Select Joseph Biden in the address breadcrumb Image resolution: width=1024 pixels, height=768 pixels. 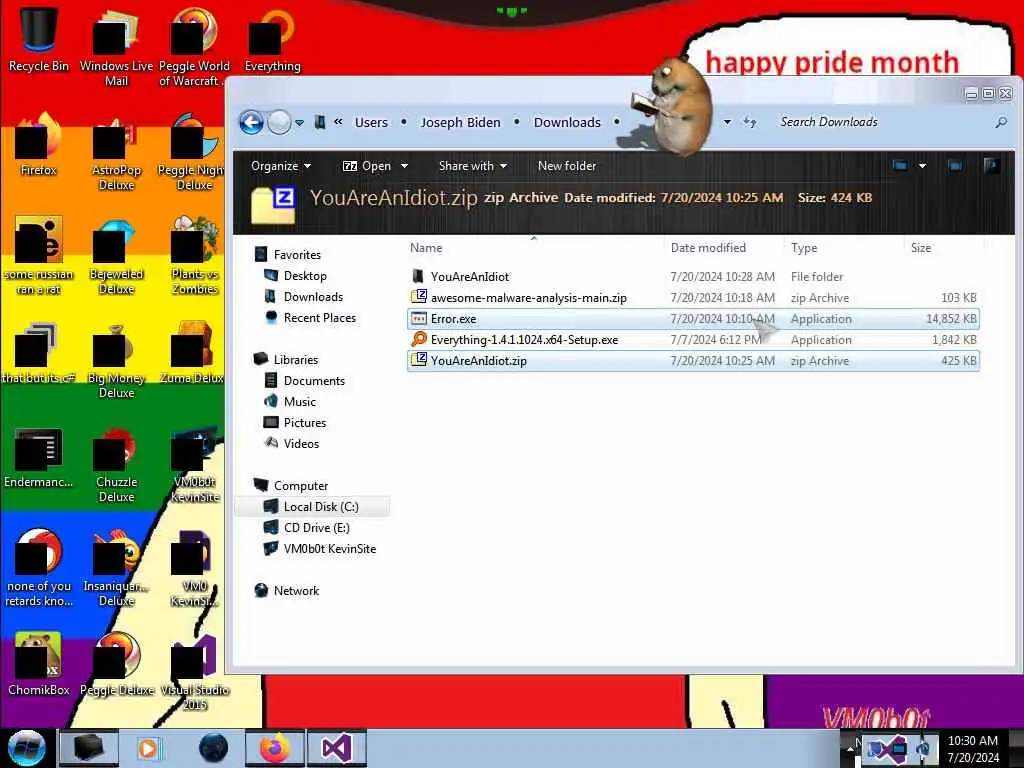click(x=460, y=122)
